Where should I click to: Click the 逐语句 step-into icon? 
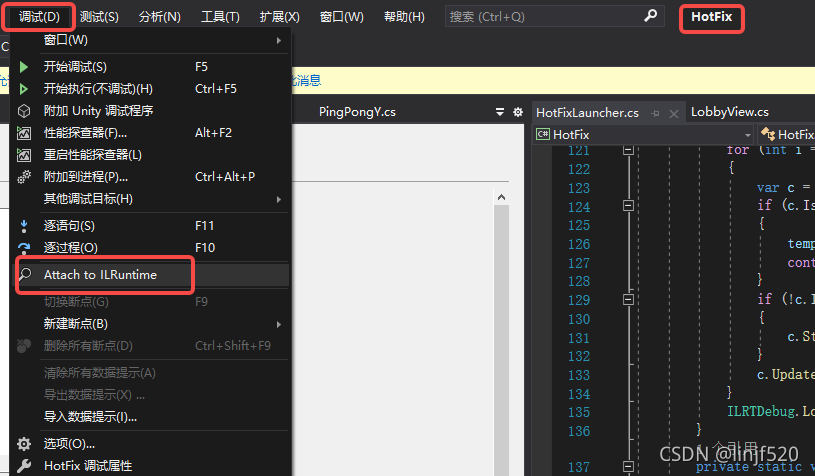point(24,226)
